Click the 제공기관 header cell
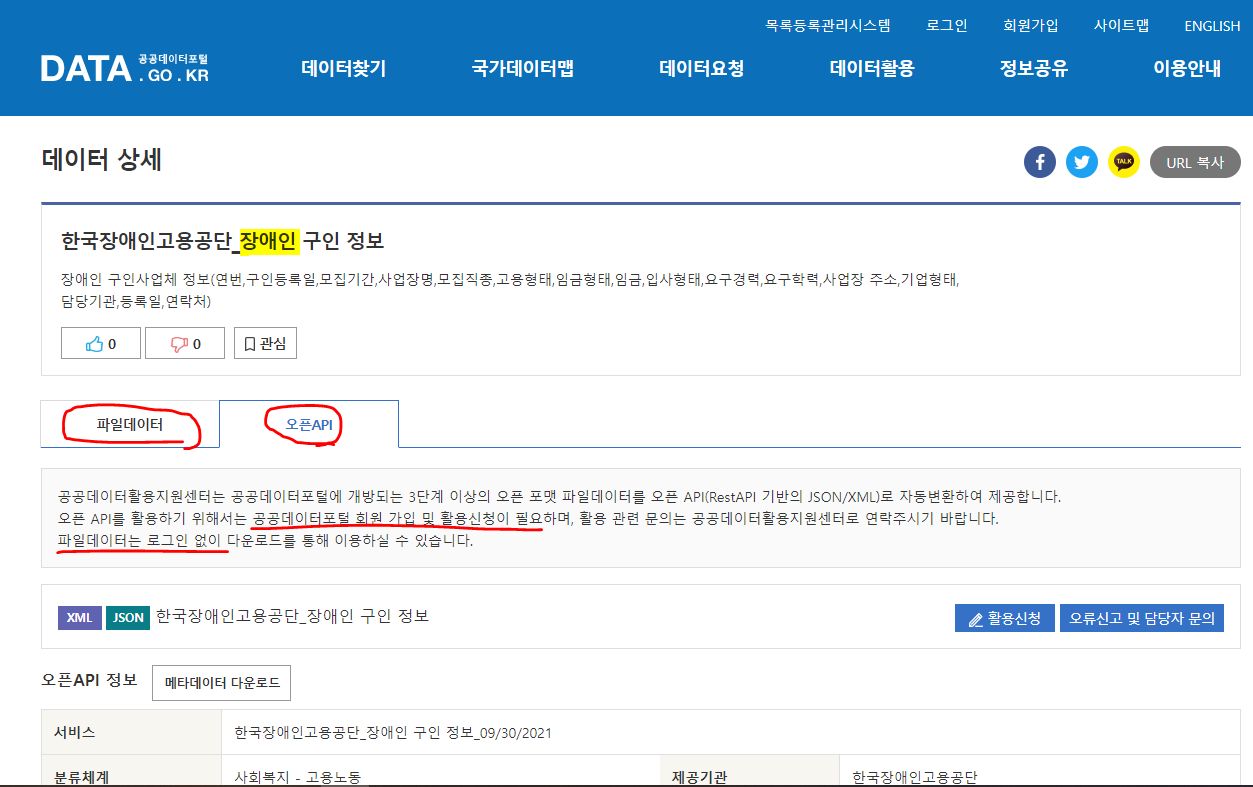 (x=750, y=771)
